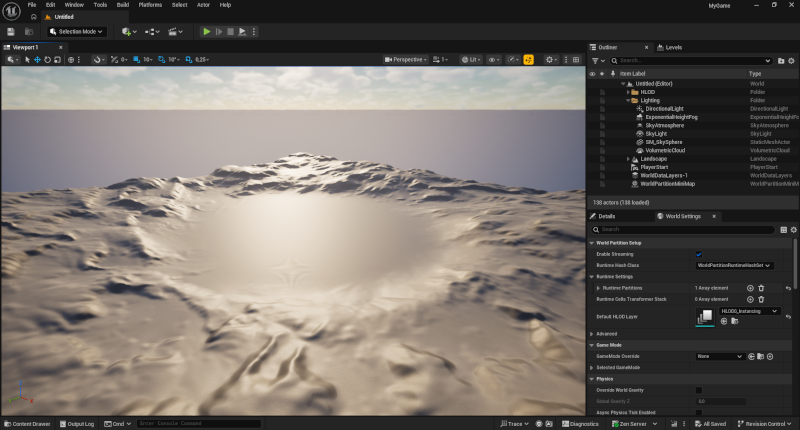
Task: Open the Content Drawer
Action: [x=26, y=424]
